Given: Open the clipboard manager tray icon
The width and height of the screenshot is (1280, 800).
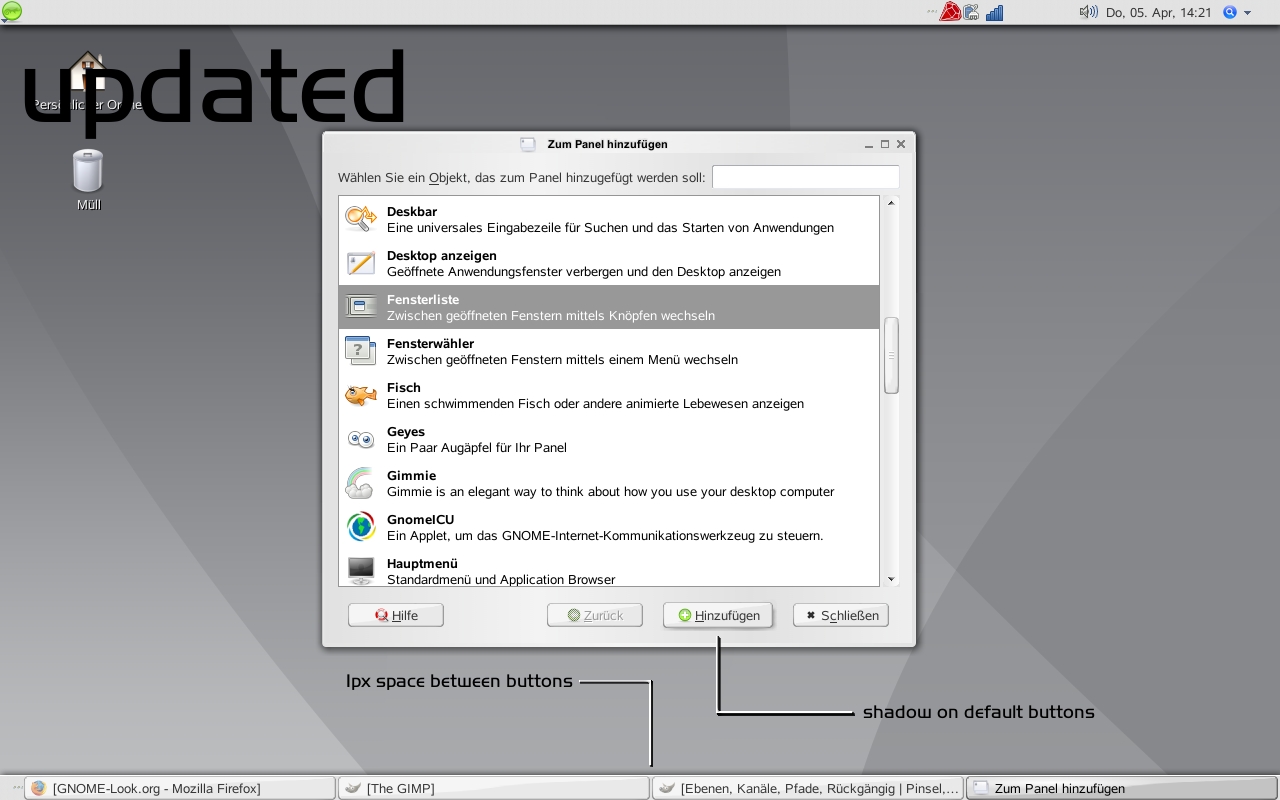Looking at the screenshot, I should point(971,13).
